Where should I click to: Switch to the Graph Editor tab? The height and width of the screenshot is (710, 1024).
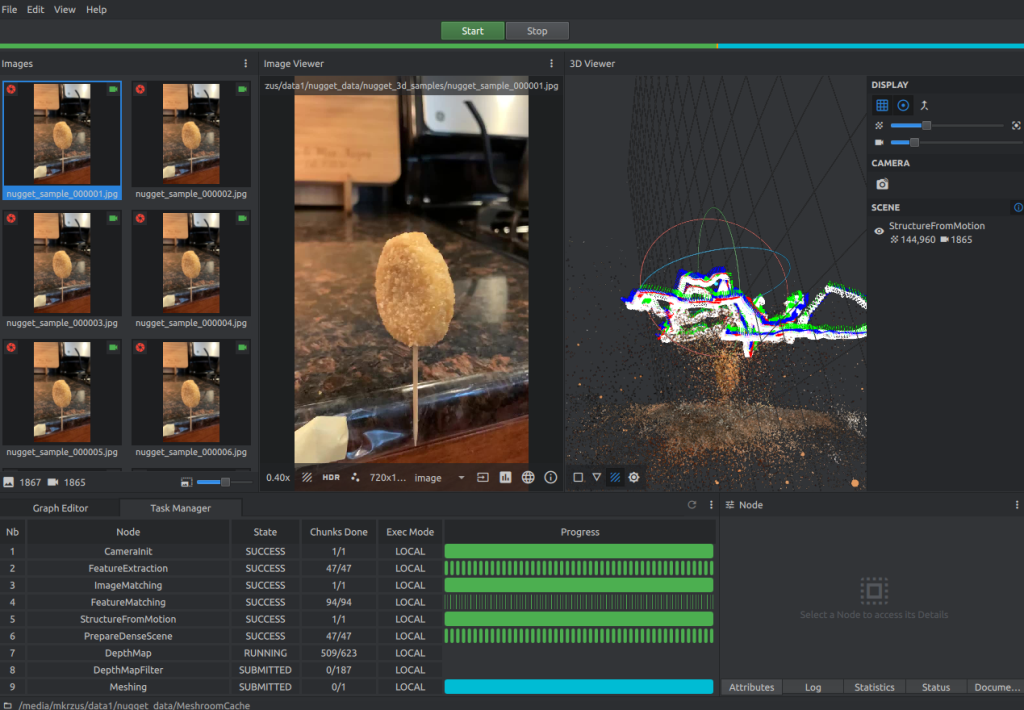[x=61, y=508]
